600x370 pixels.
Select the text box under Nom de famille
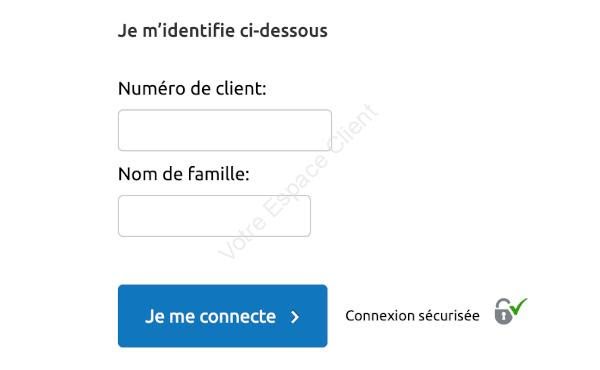pos(214,216)
